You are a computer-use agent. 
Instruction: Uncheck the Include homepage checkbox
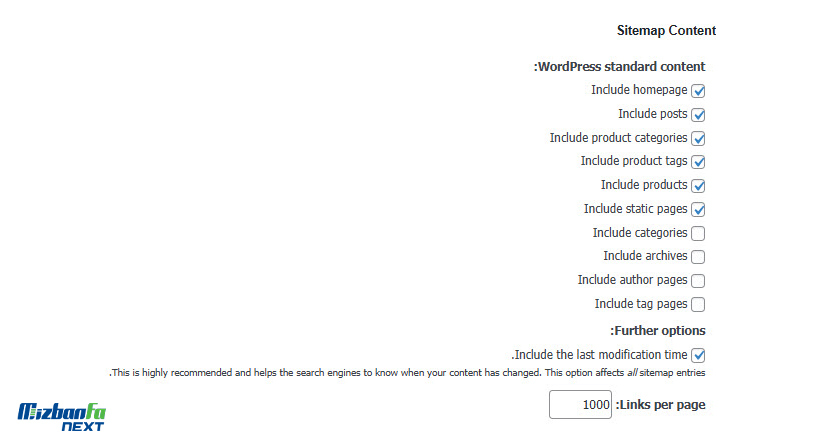tap(698, 90)
